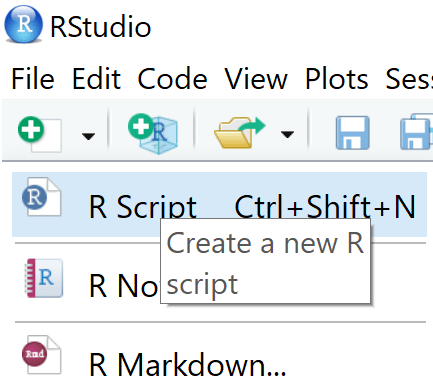Open the Edit menu
Image resolution: width=433 pixels, height=388 pixels.
coord(96,79)
